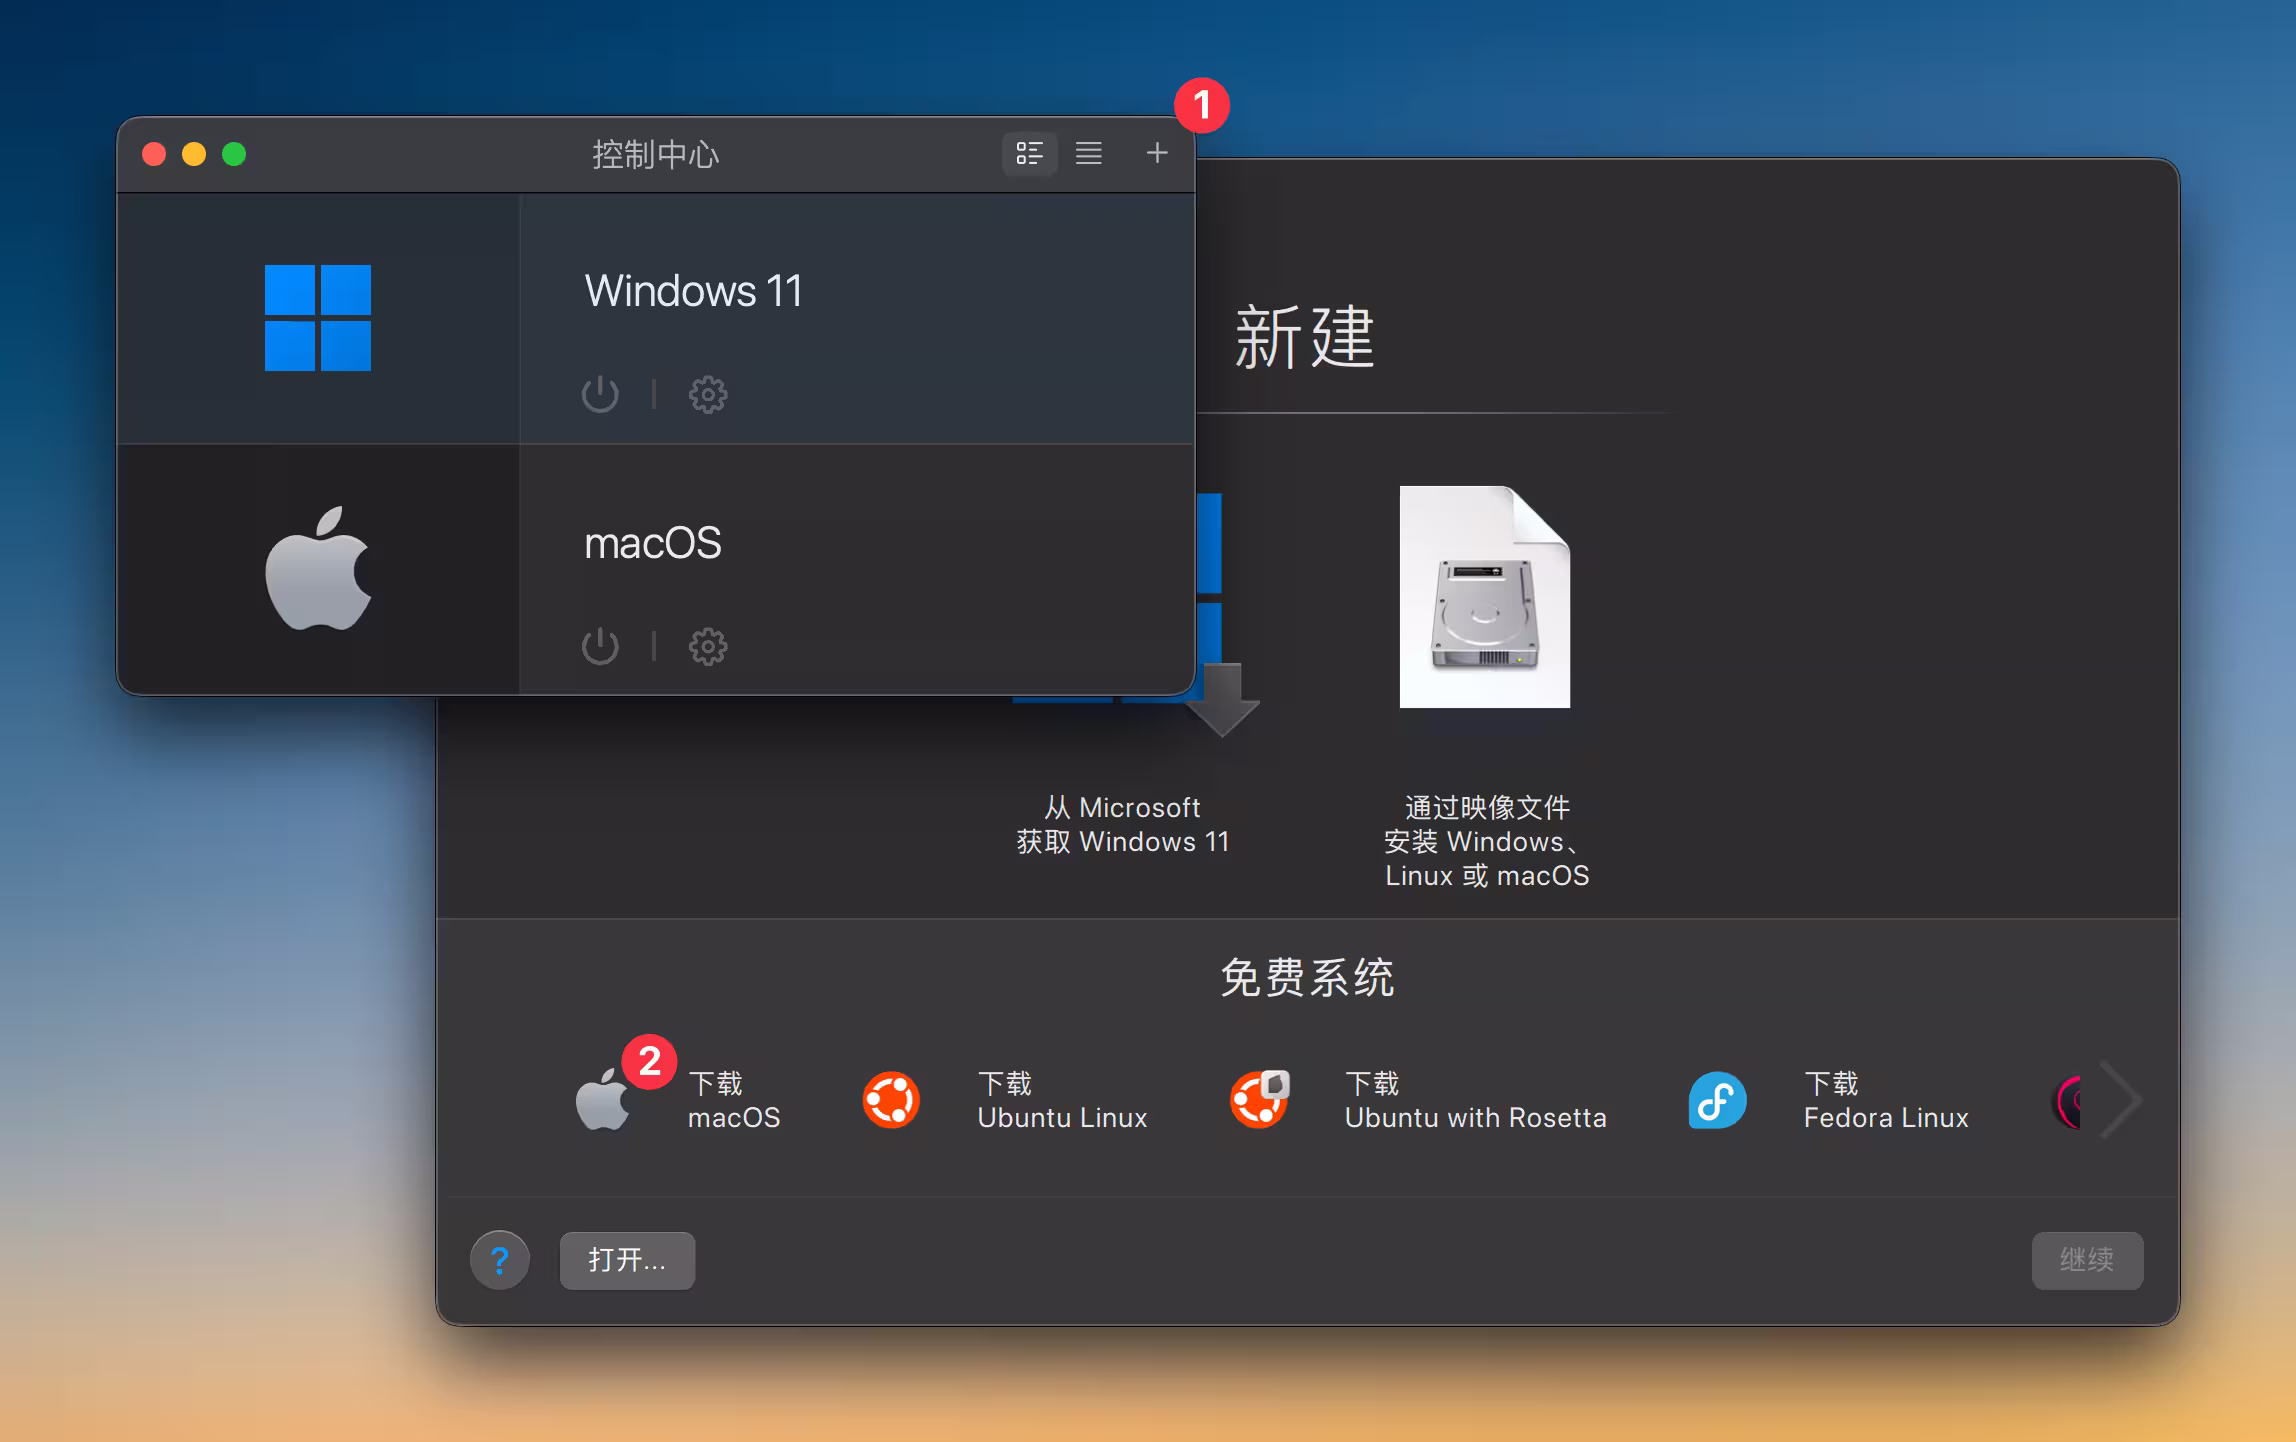
Task: Open settings gear for macOS VM
Action: pyautogui.click(x=708, y=646)
